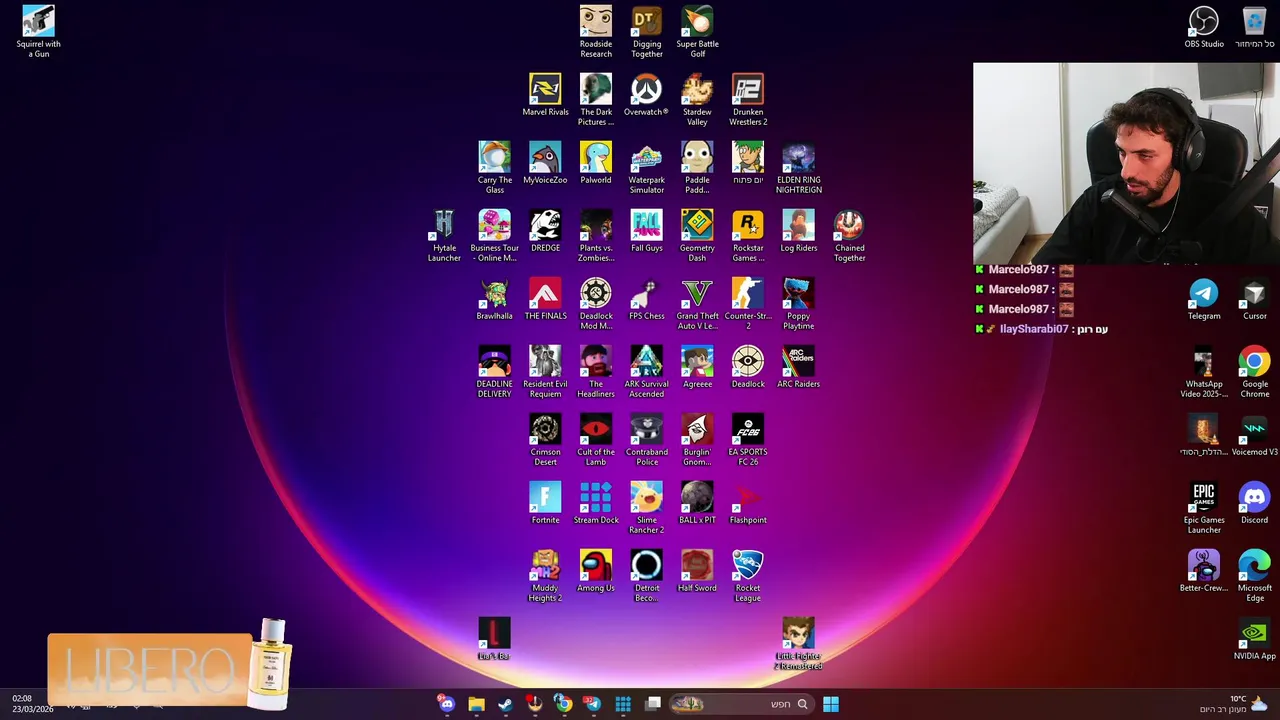Click the Paddle Paddle game icon
Viewport: 1280px width, 720px height.
tap(697, 167)
